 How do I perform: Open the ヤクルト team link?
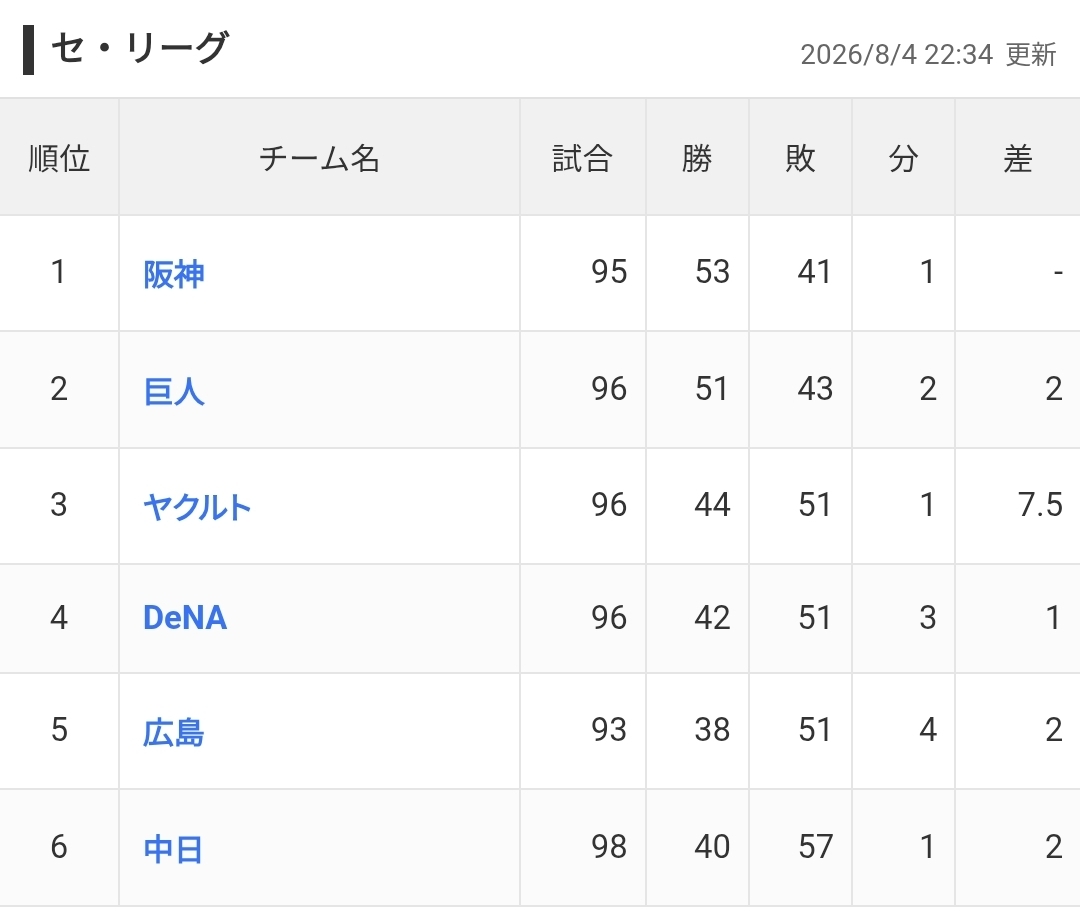coord(197,507)
